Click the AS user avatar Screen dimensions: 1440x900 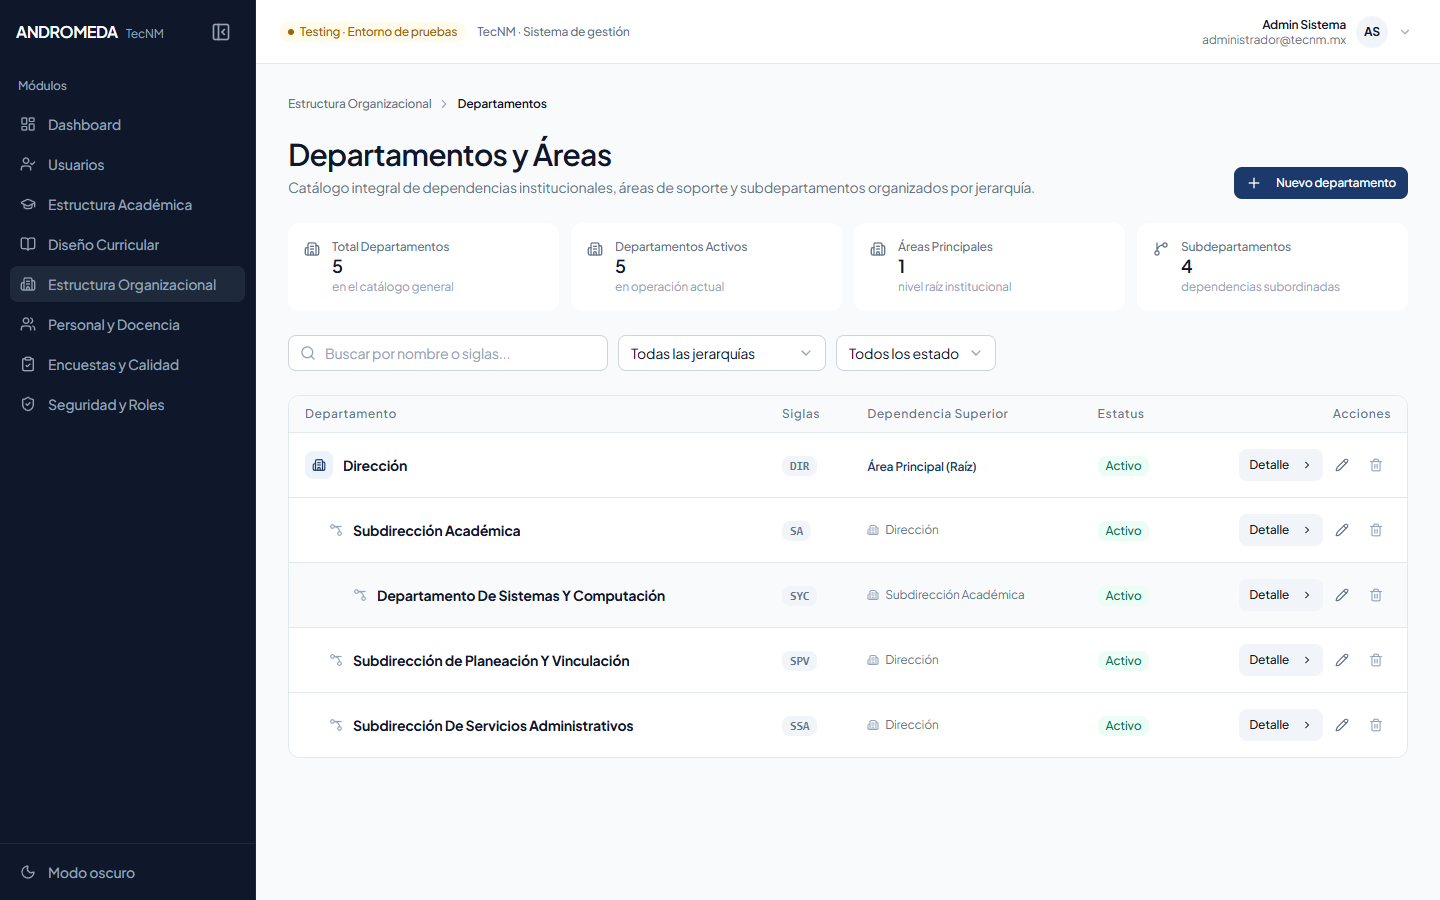click(1372, 32)
